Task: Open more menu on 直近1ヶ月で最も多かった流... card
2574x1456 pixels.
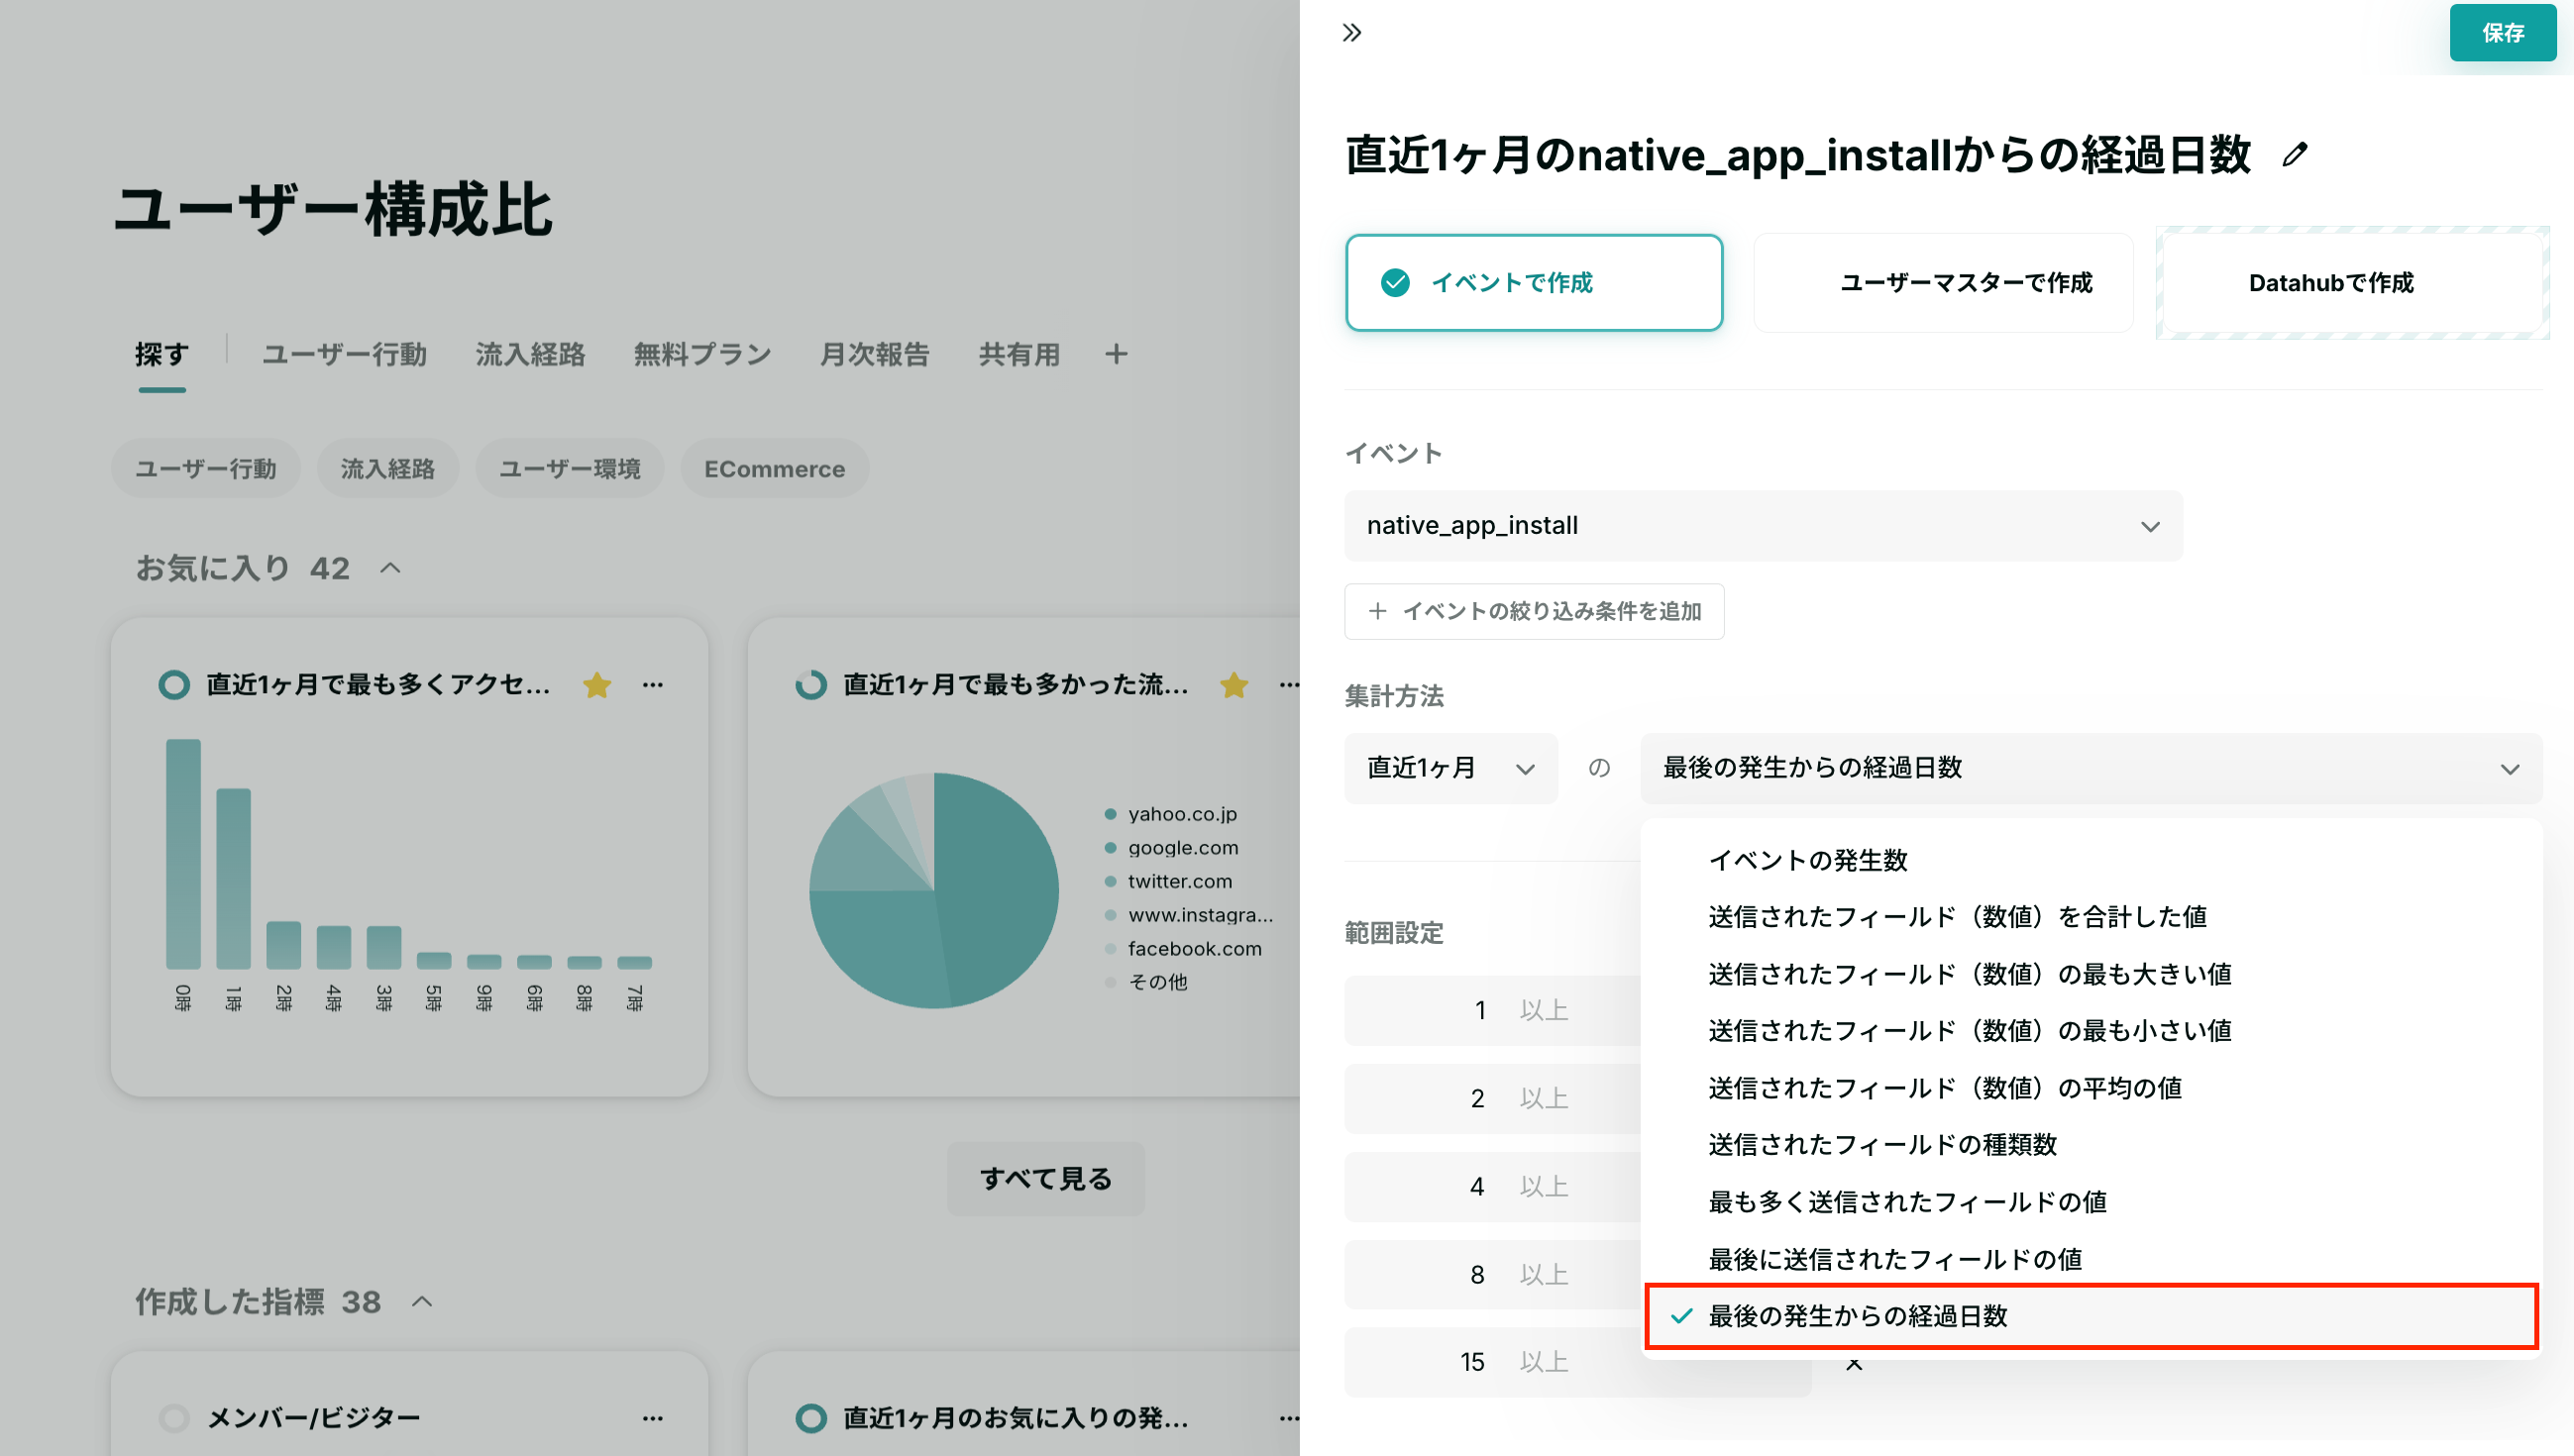Action: [x=1290, y=685]
